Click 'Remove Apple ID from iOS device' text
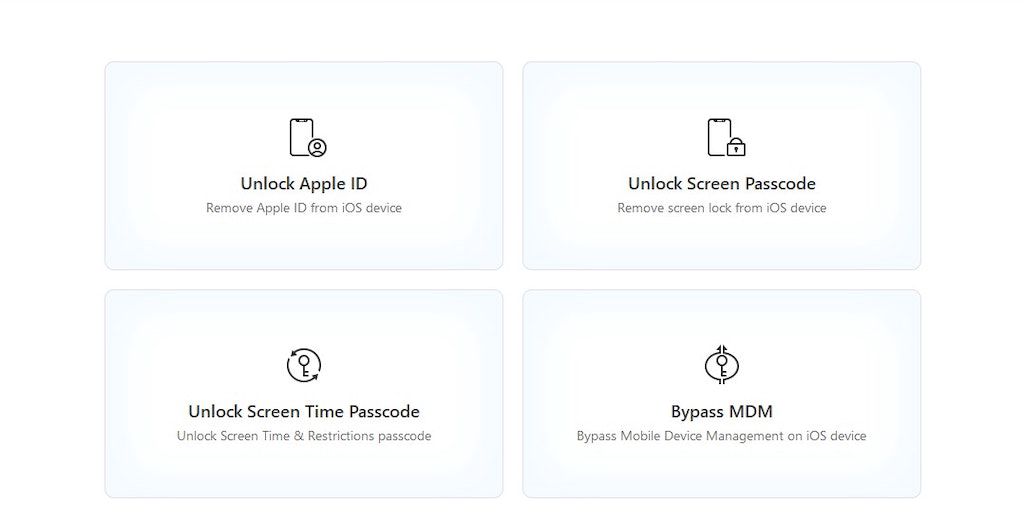 point(304,208)
